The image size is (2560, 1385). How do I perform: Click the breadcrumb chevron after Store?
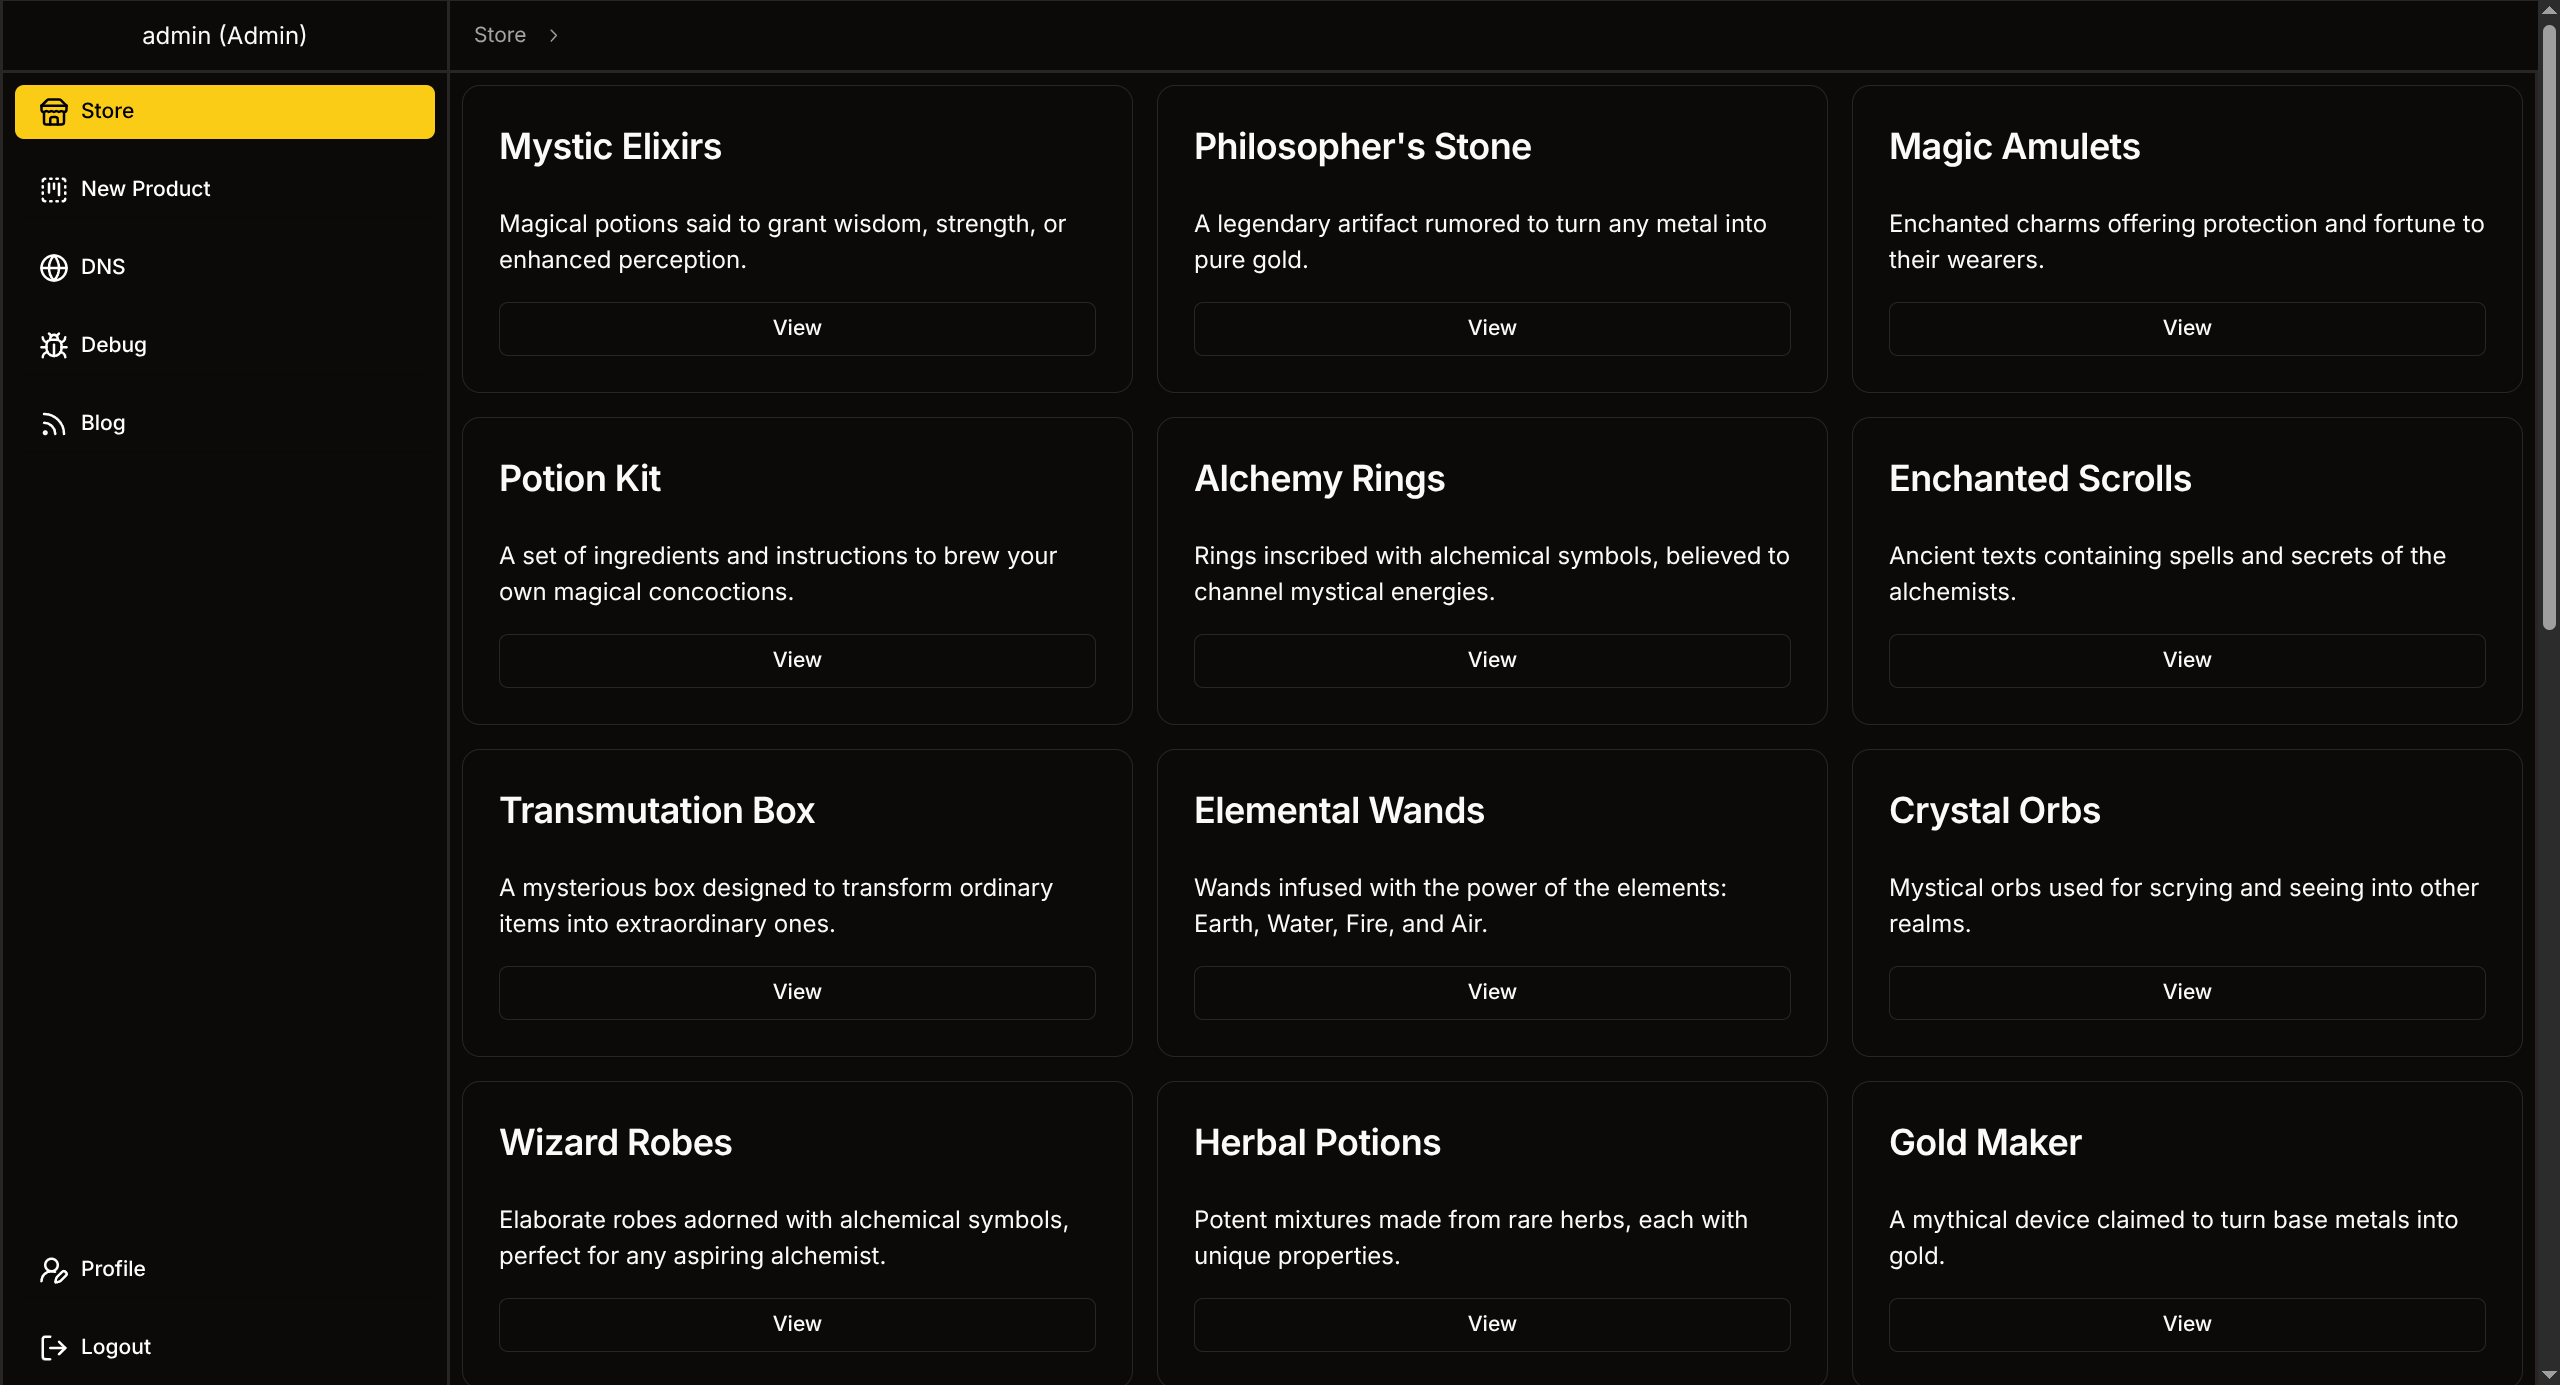[553, 35]
